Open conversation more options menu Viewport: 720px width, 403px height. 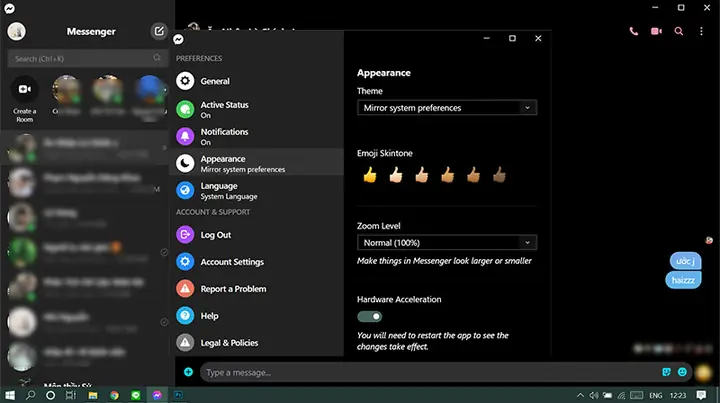[x=701, y=31]
